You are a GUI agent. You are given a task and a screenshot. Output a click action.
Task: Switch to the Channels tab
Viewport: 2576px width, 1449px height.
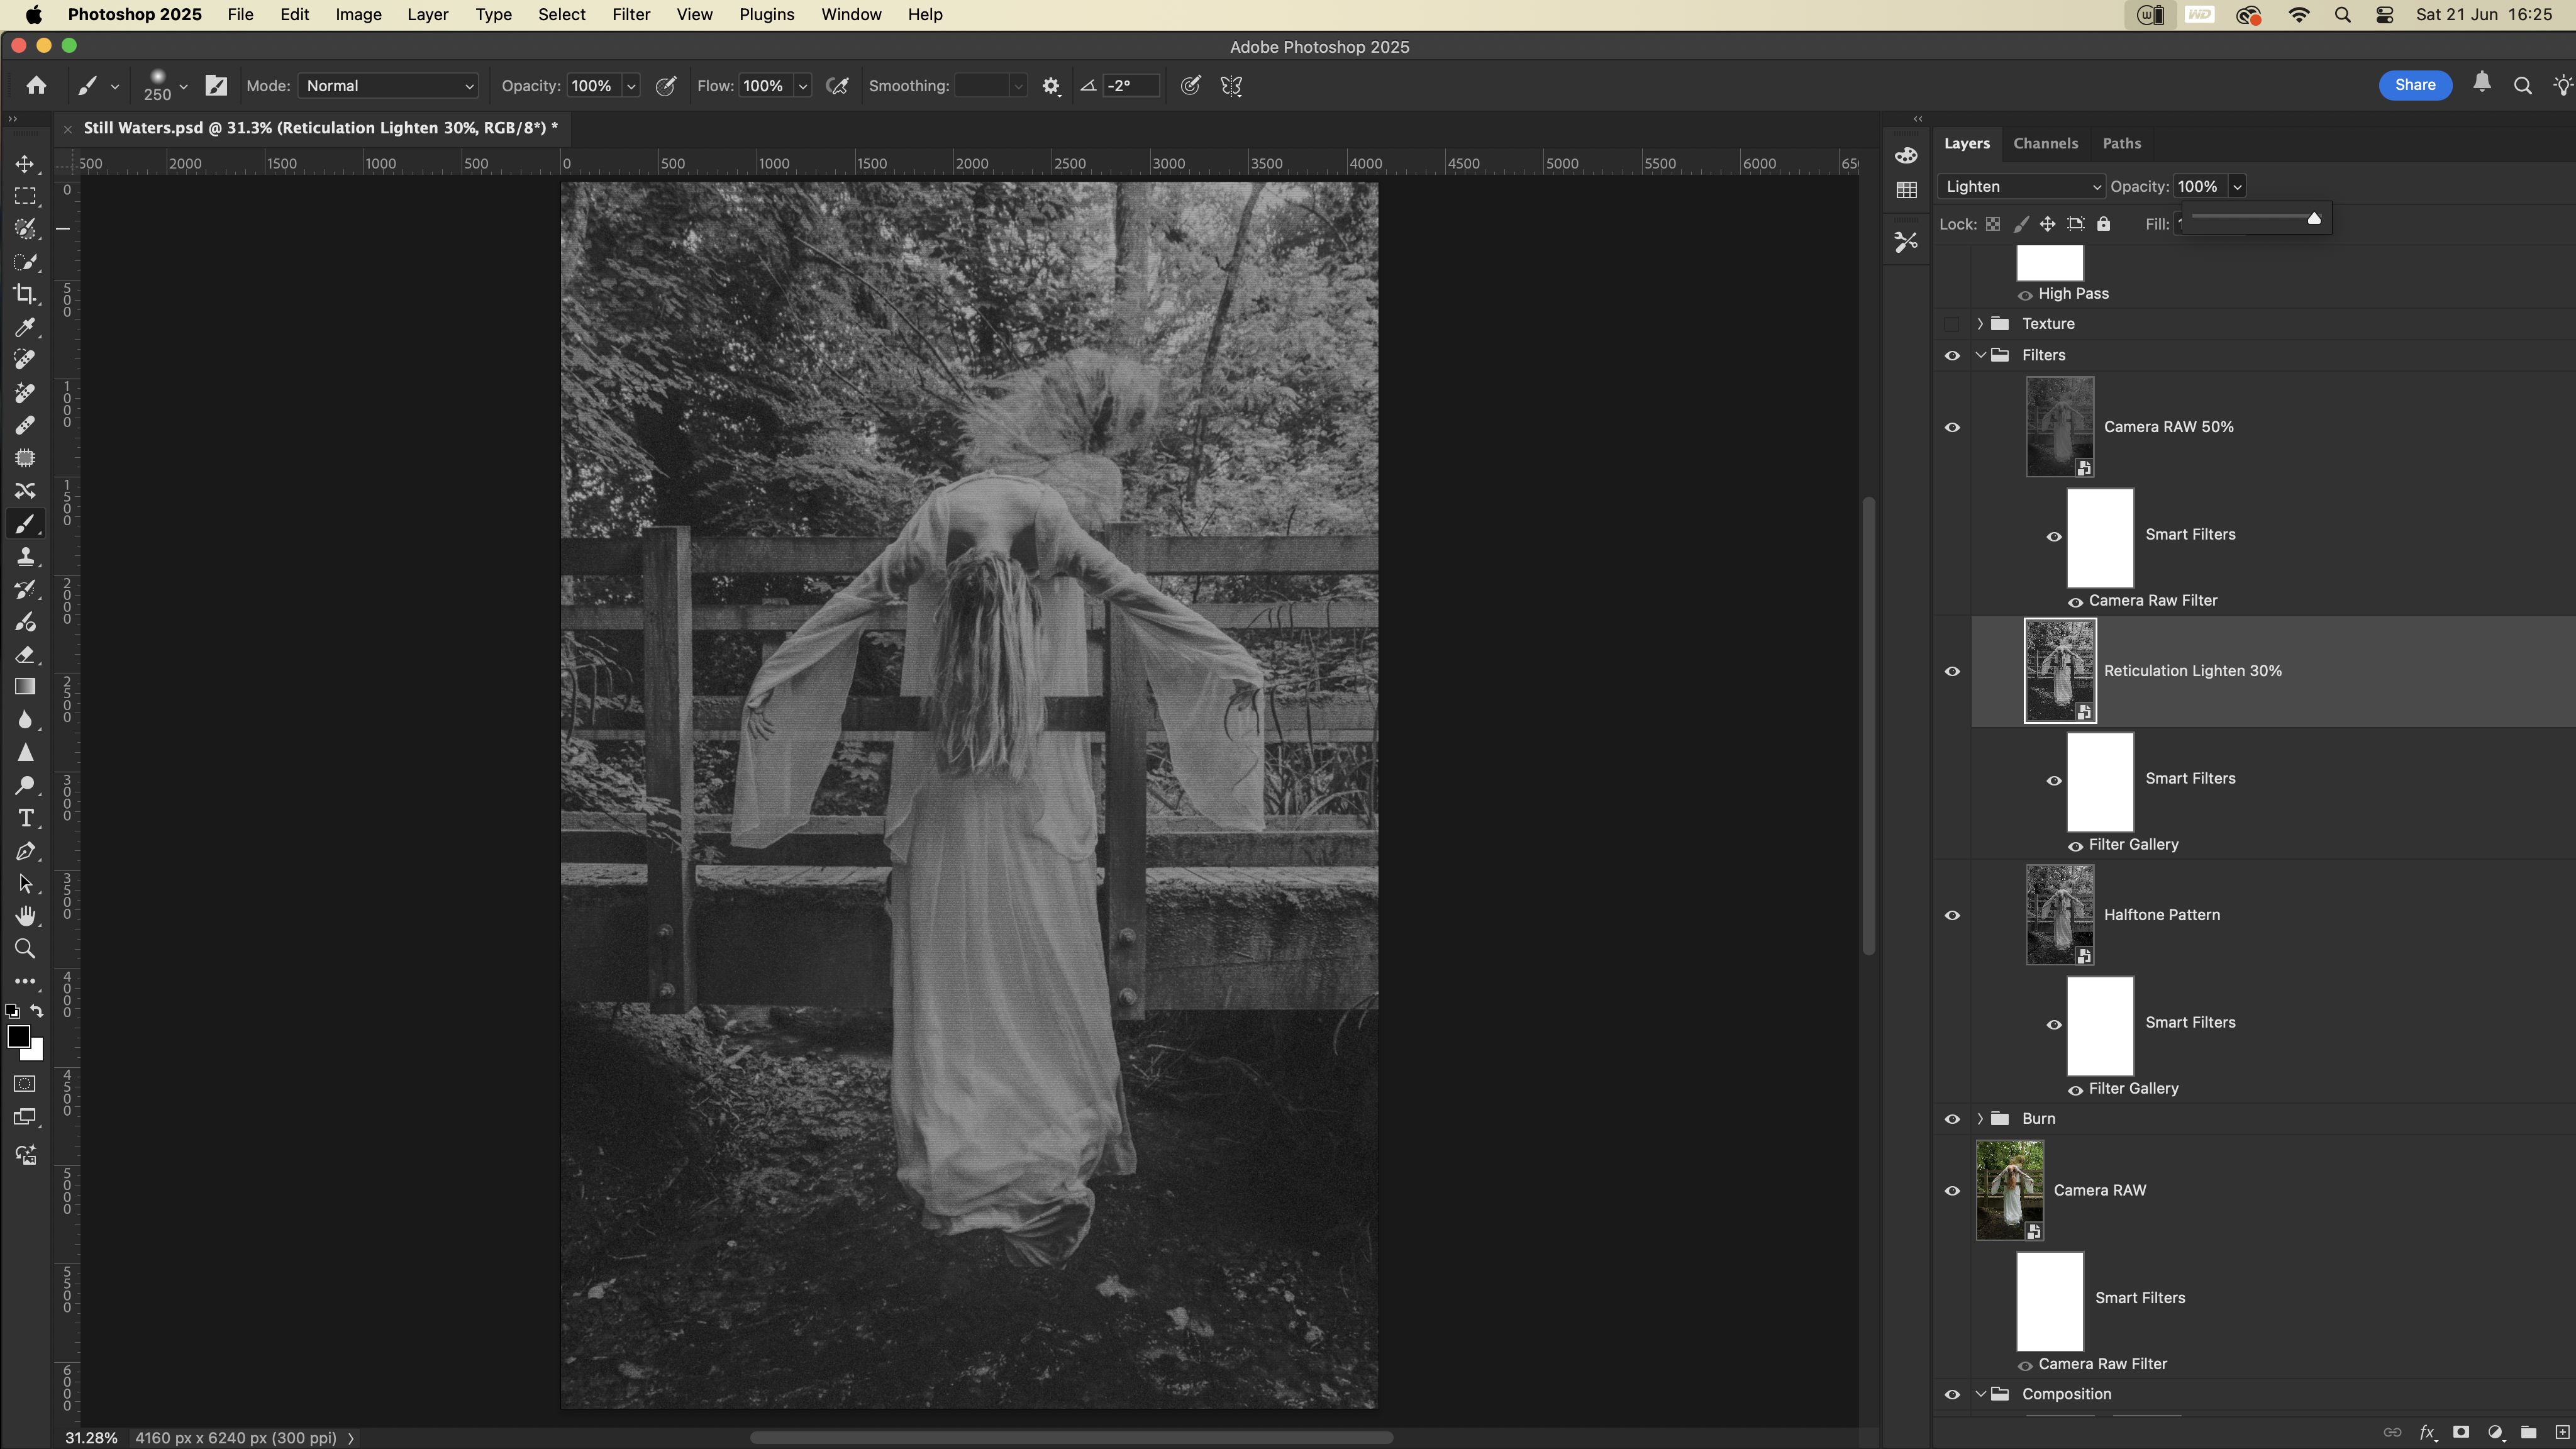click(x=2045, y=144)
